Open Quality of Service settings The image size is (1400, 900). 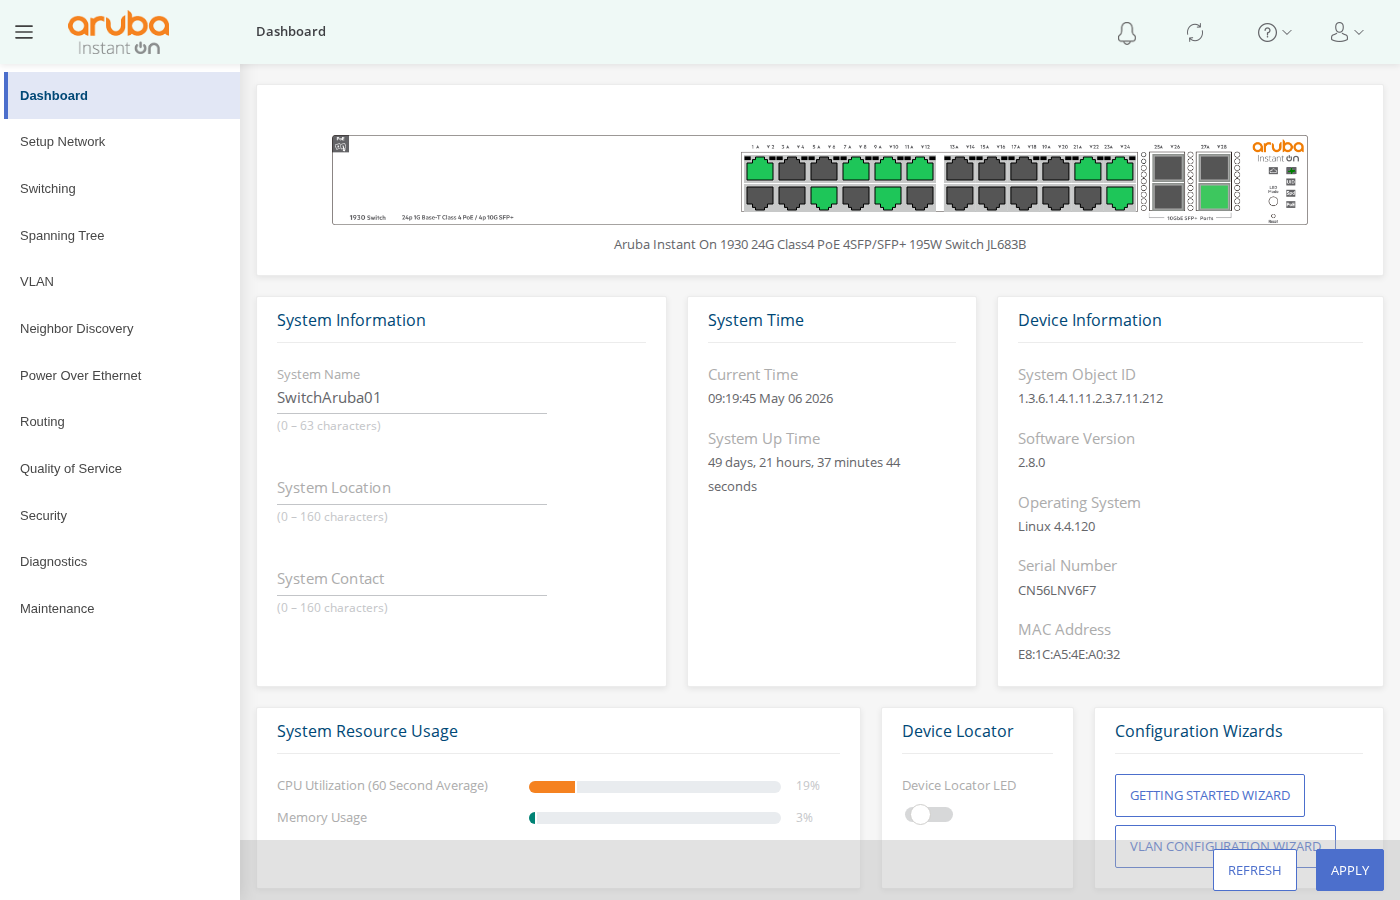pos(122,469)
